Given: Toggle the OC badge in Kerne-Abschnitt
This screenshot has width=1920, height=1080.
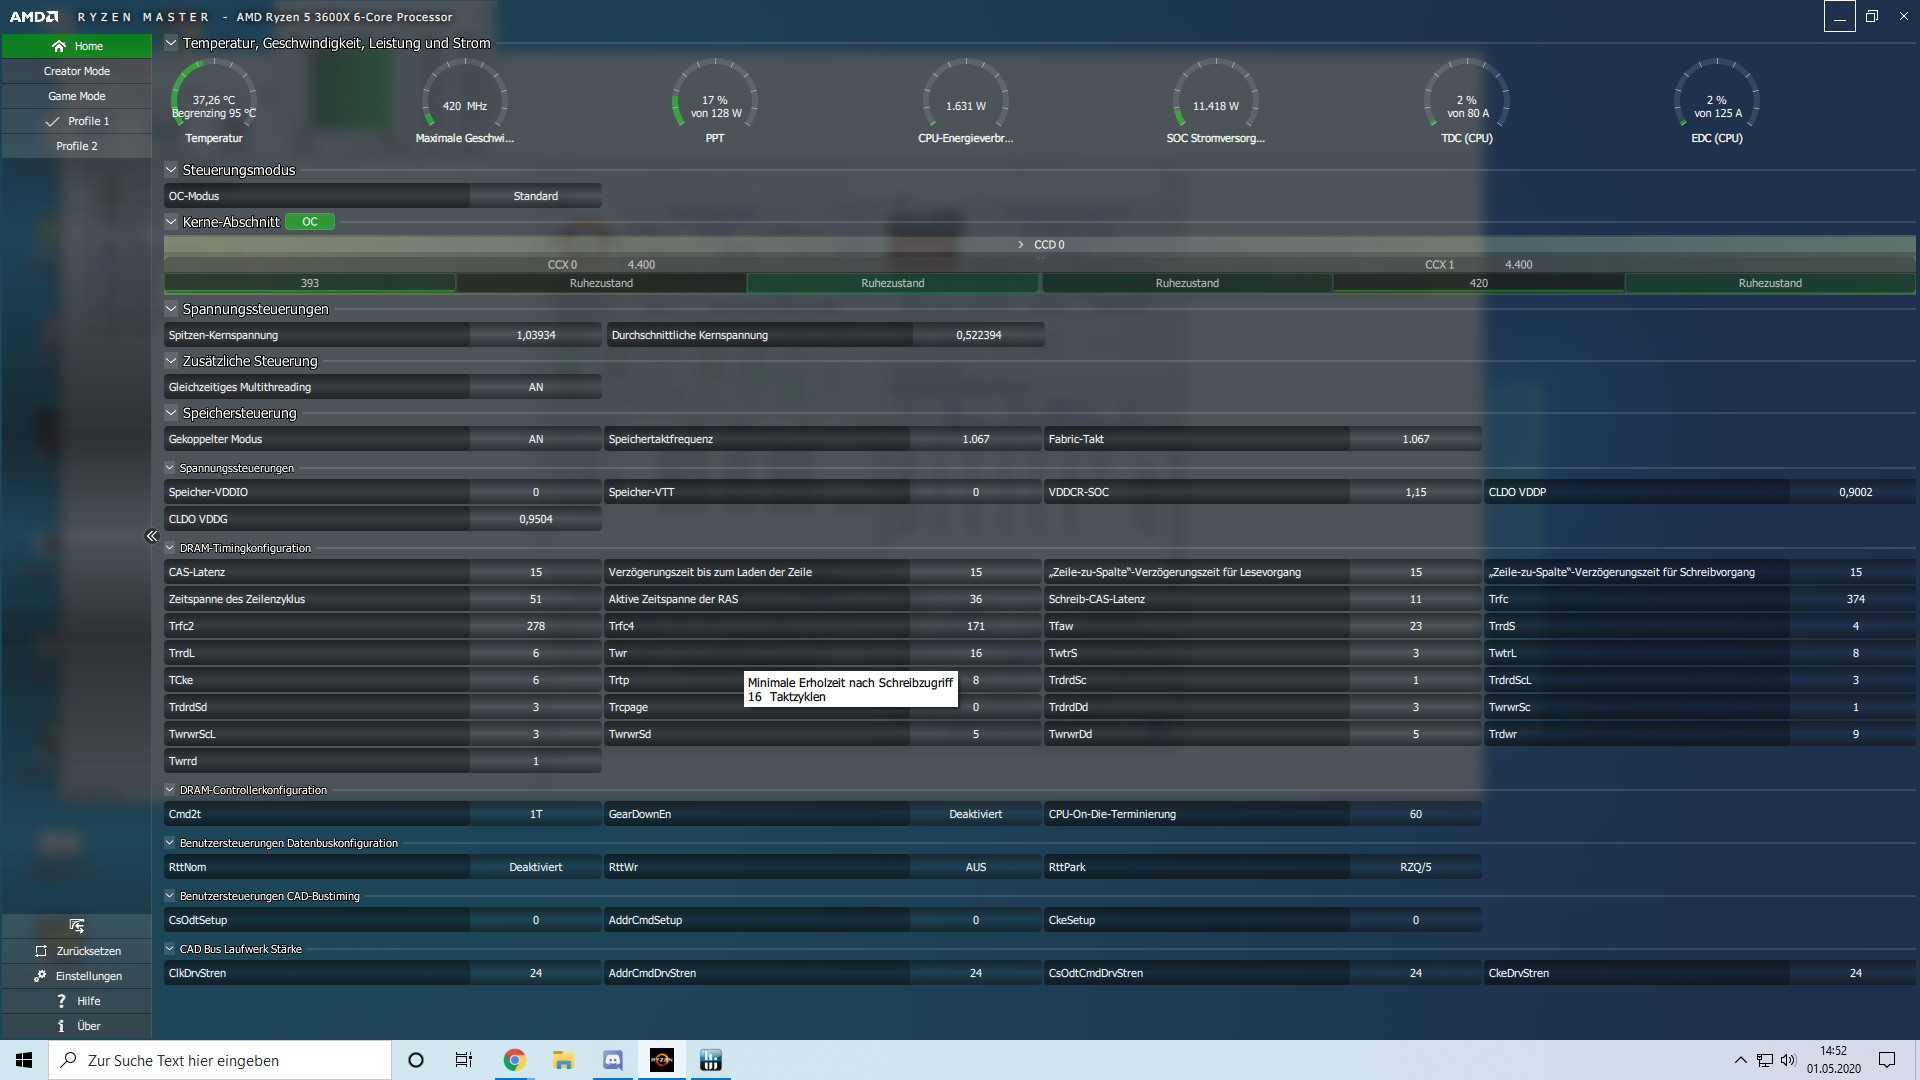Looking at the screenshot, I should 310,222.
